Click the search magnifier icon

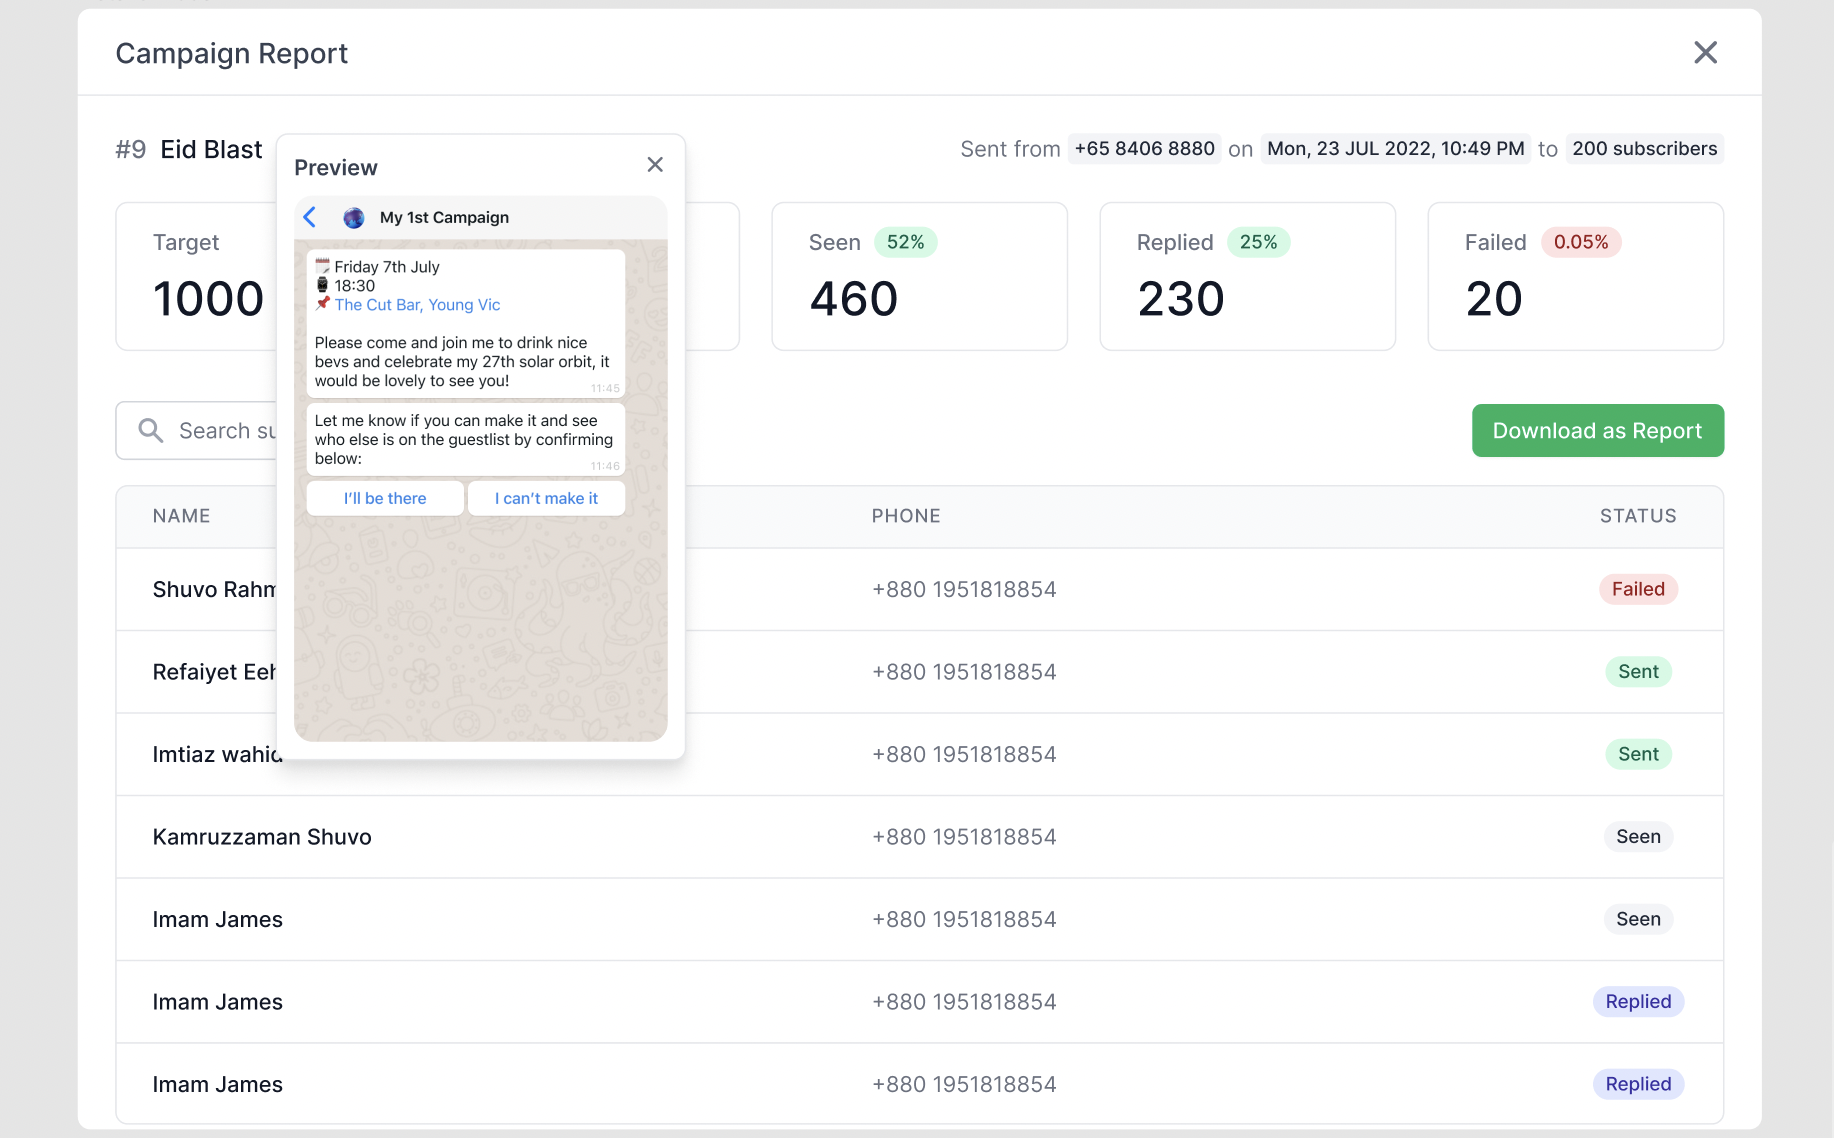151,431
